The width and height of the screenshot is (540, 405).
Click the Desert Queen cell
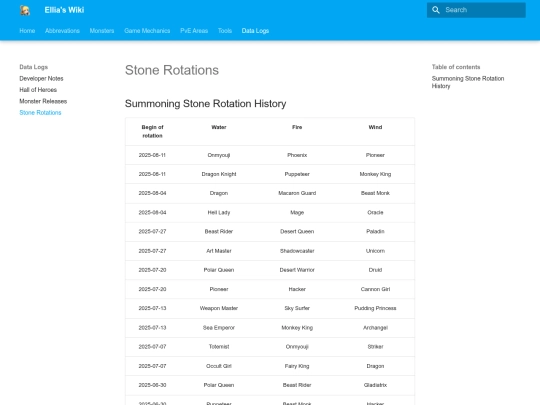tap(297, 231)
